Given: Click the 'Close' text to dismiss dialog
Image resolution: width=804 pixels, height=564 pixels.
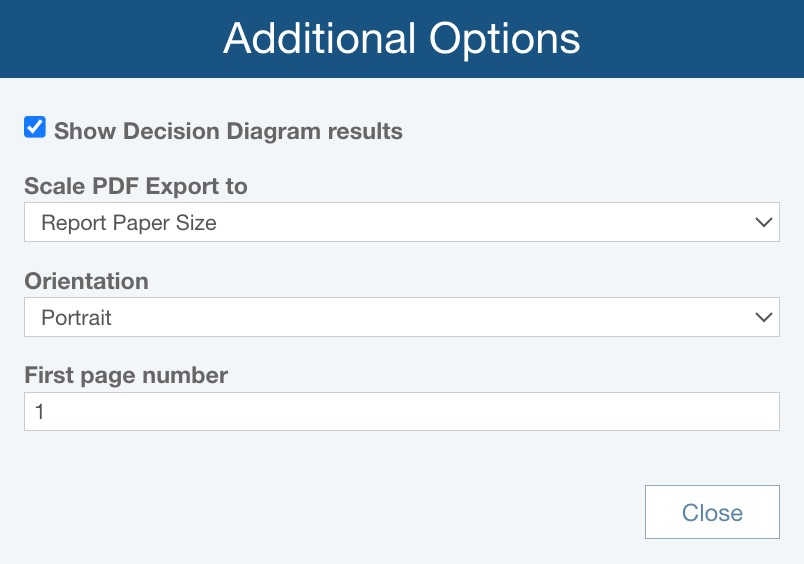Looking at the screenshot, I should 712,513.
